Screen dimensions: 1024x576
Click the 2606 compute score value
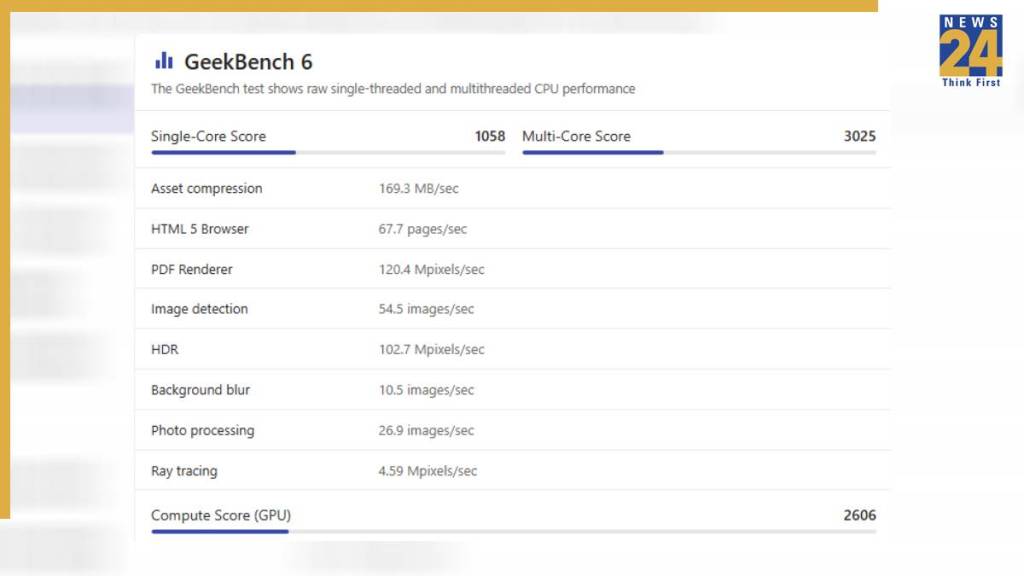point(859,515)
